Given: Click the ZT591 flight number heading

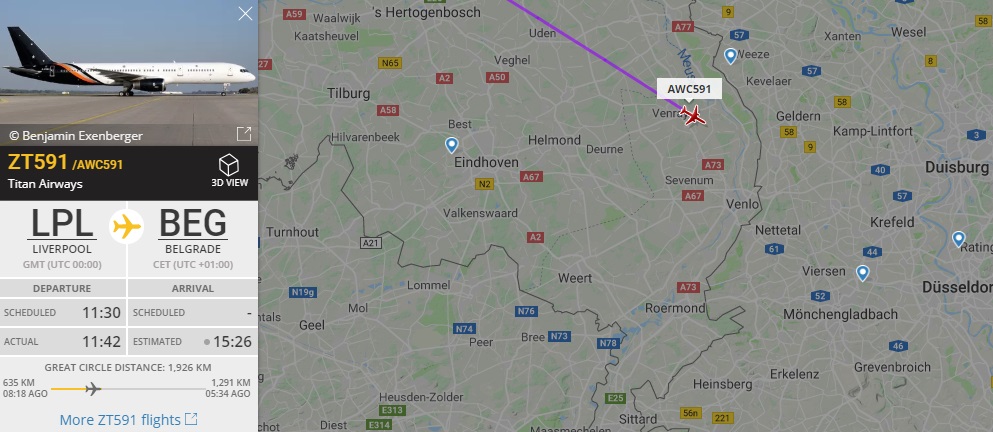Looking at the screenshot, I should [37, 162].
